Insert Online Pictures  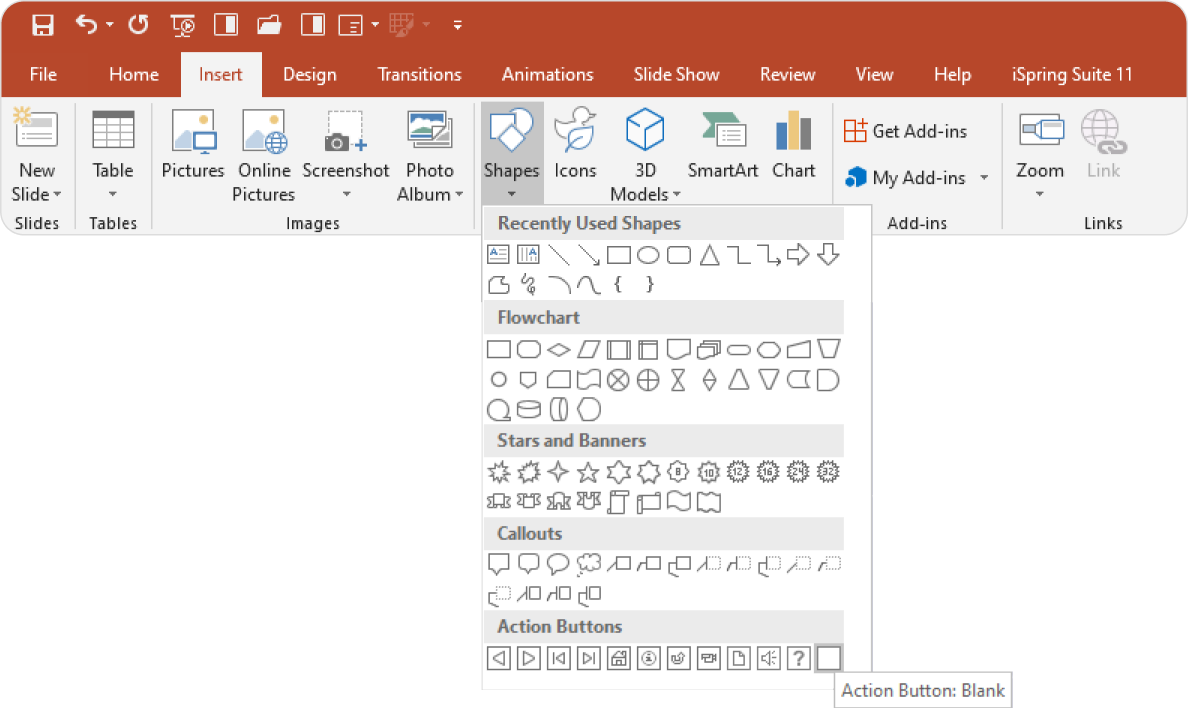pyautogui.click(x=263, y=155)
